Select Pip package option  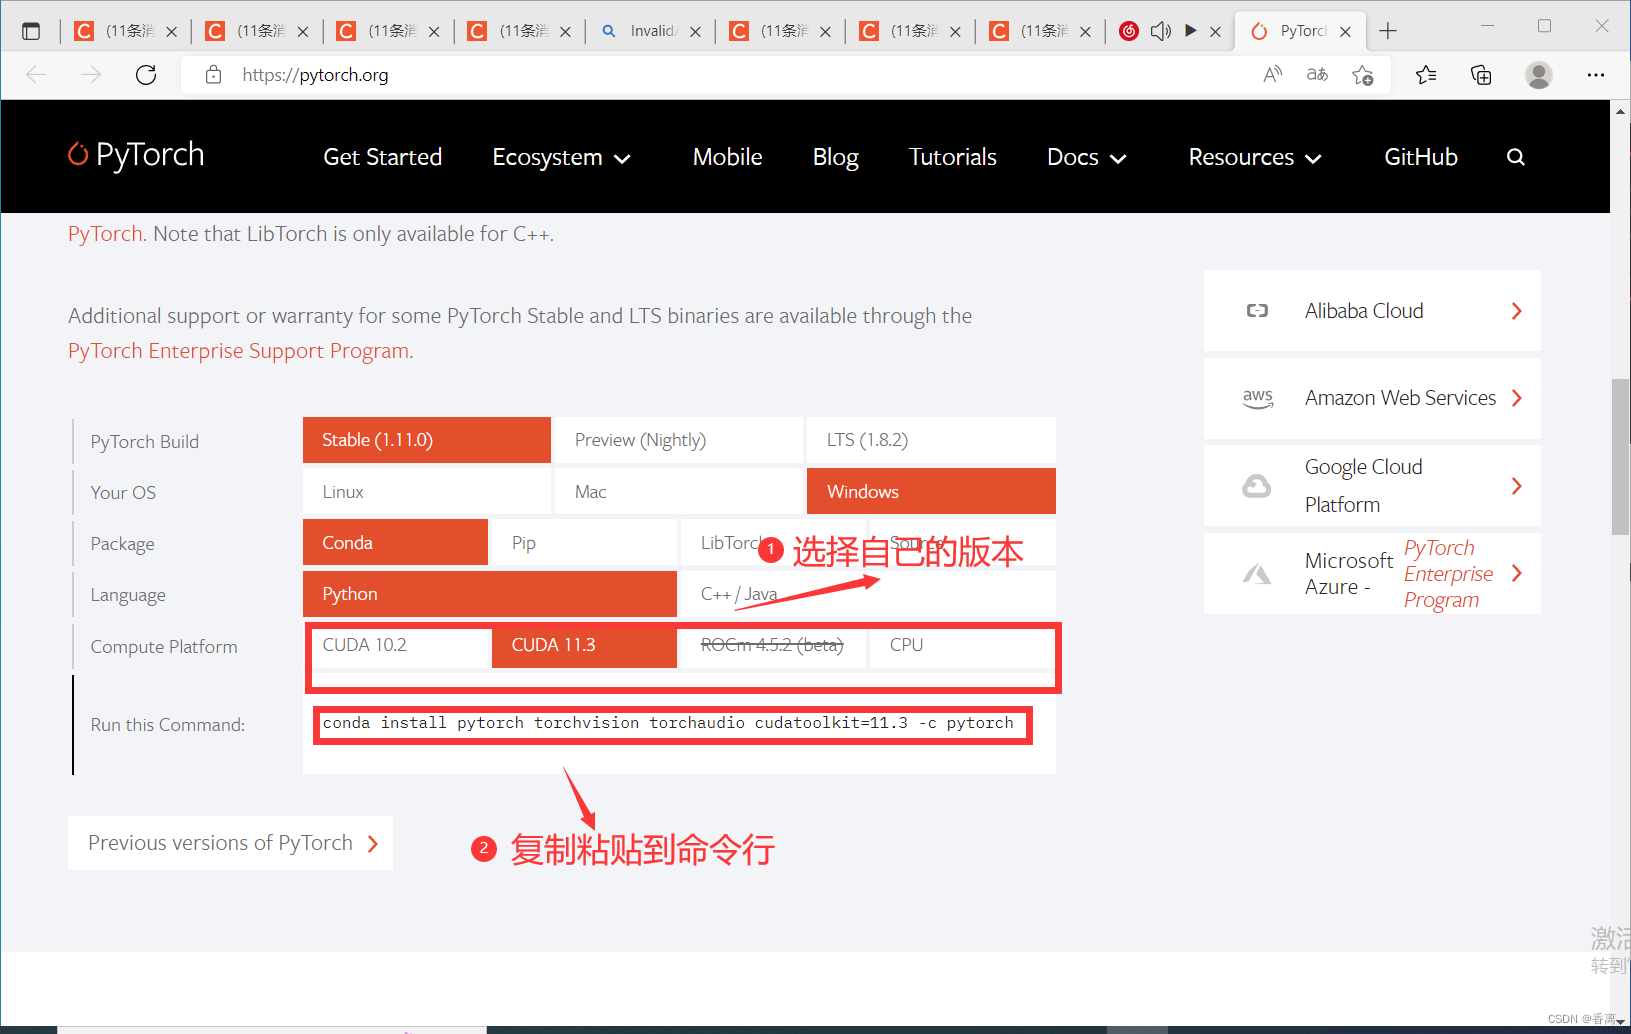[584, 543]
